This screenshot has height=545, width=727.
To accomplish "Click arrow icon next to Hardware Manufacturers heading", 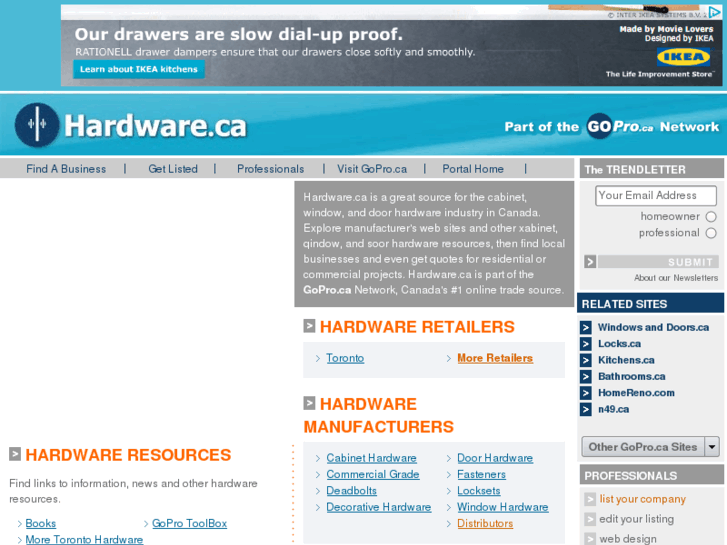I will pyautogui.click(x=309, y=403).
